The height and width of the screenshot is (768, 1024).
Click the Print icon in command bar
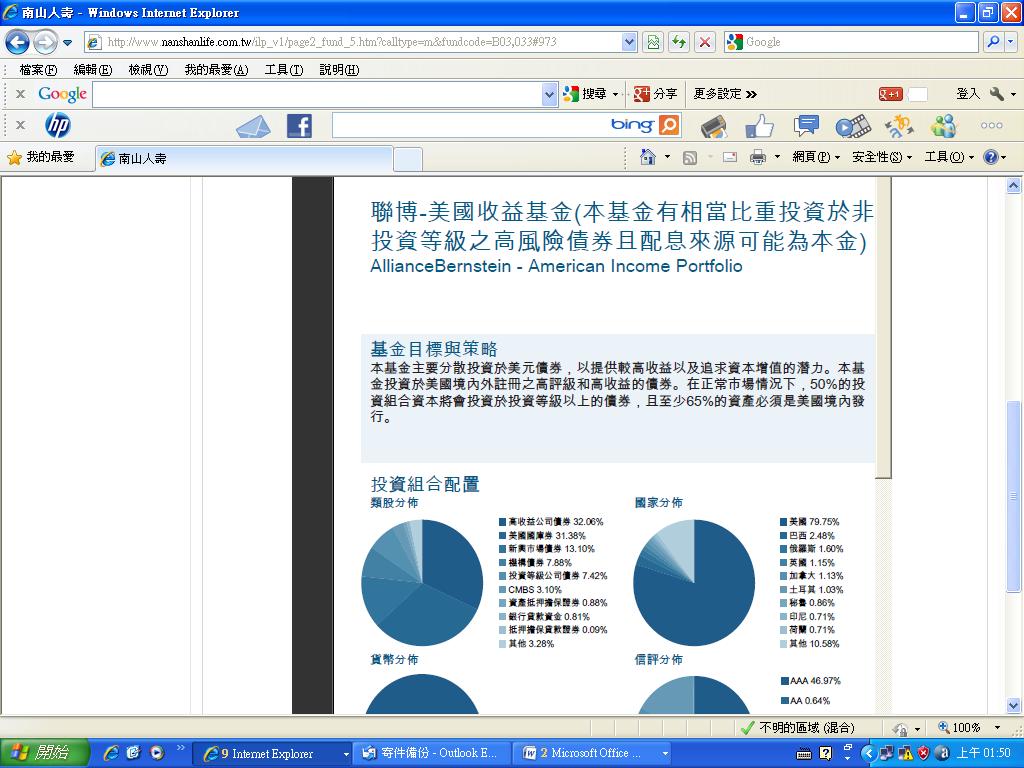pos(758,157)
